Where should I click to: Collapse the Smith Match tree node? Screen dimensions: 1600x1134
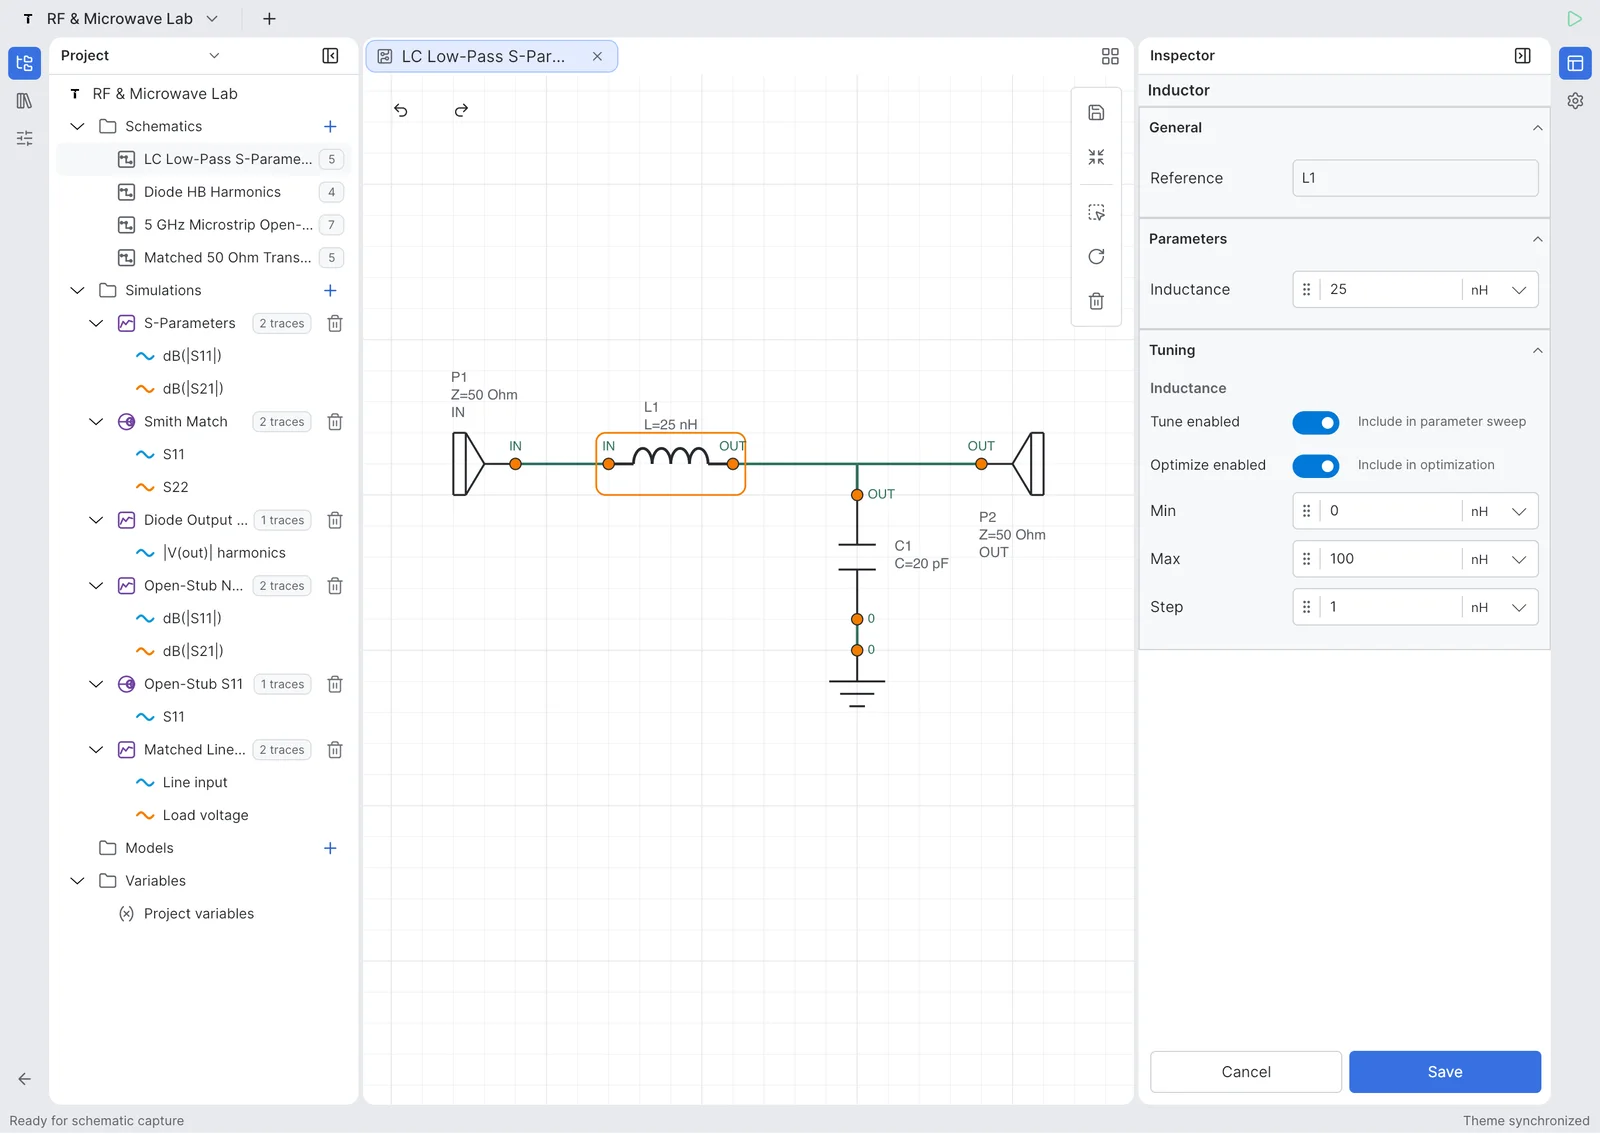[96, 422]
